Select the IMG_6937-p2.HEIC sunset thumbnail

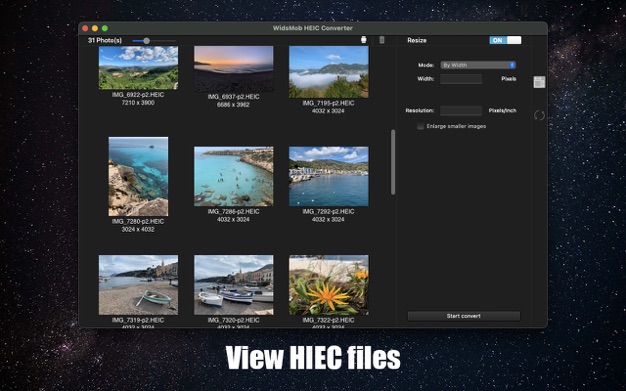tap(234, 69)
